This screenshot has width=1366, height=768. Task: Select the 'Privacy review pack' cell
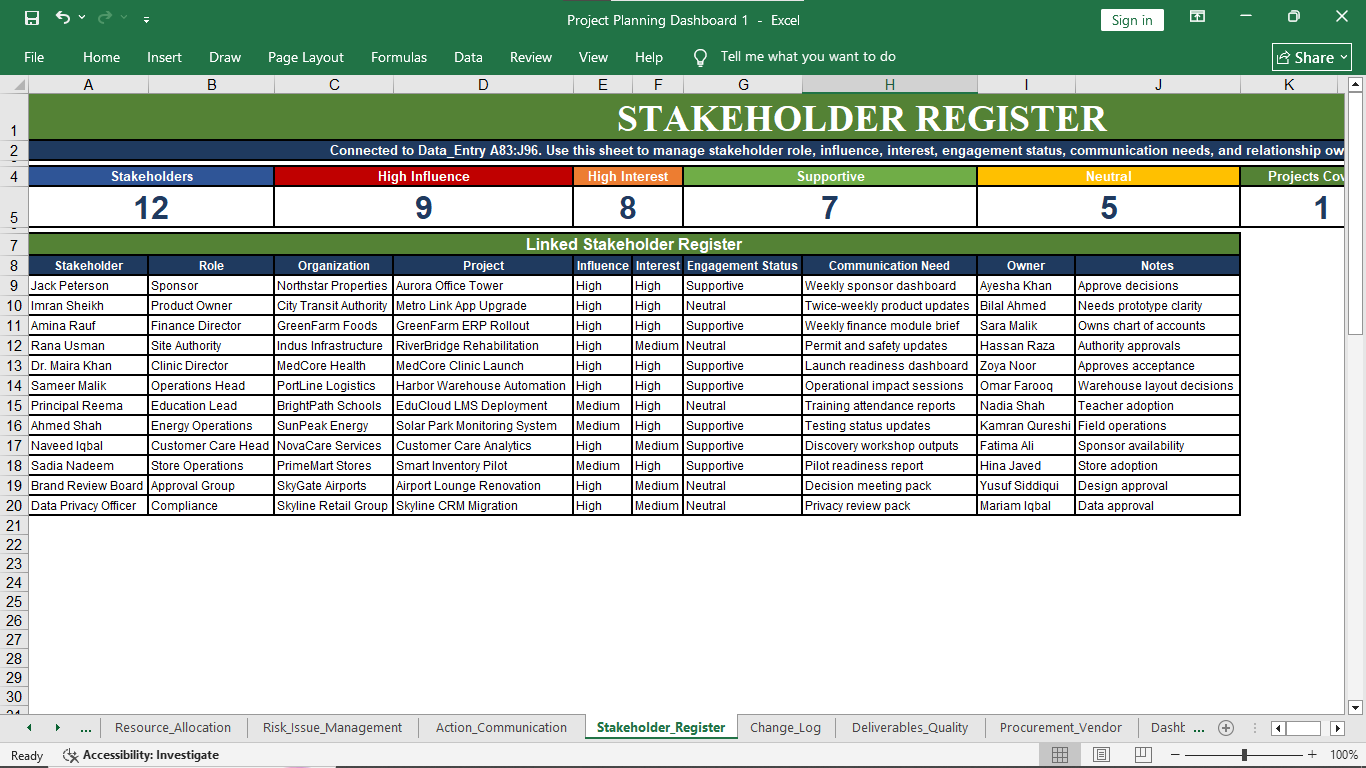889,506
